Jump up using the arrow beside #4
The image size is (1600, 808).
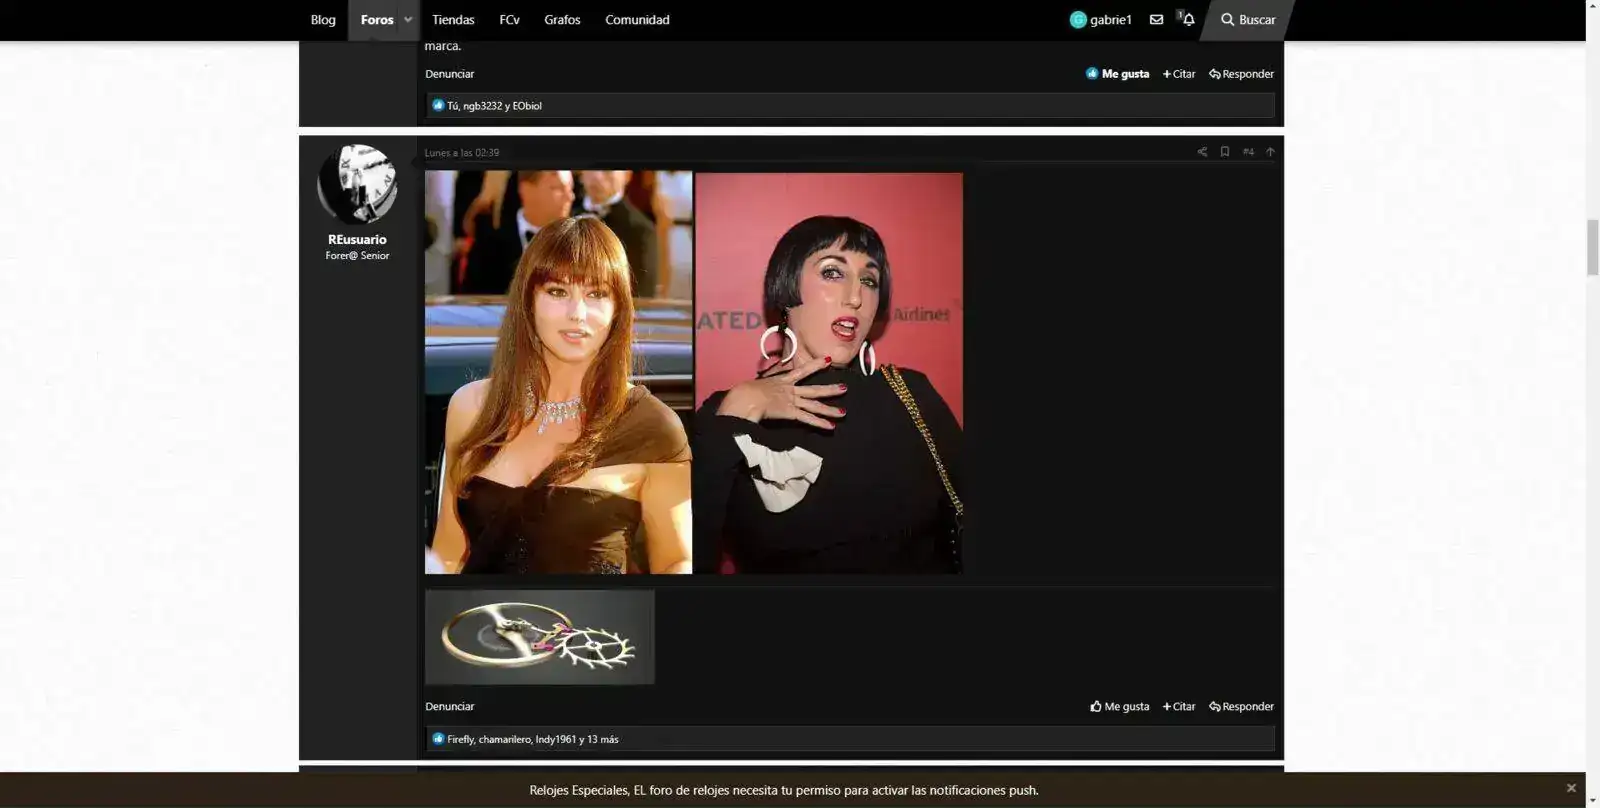1270,152
